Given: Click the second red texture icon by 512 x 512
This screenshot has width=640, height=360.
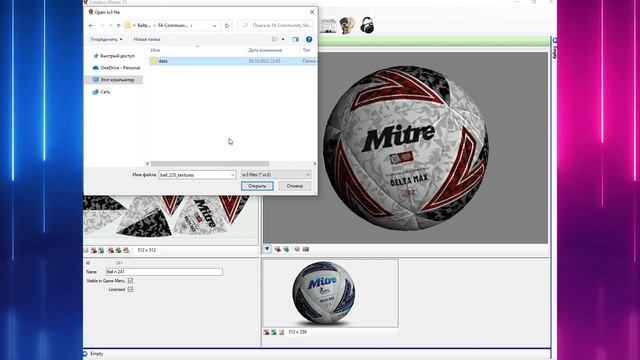Looking at the screenshot, I should [111, 250].
